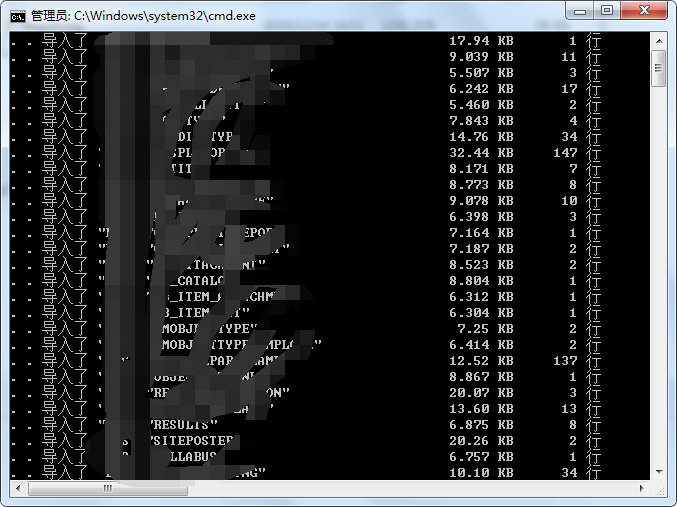Click the value 12.52 KB
Screen dimensions: 677x507
coord(481,361)
